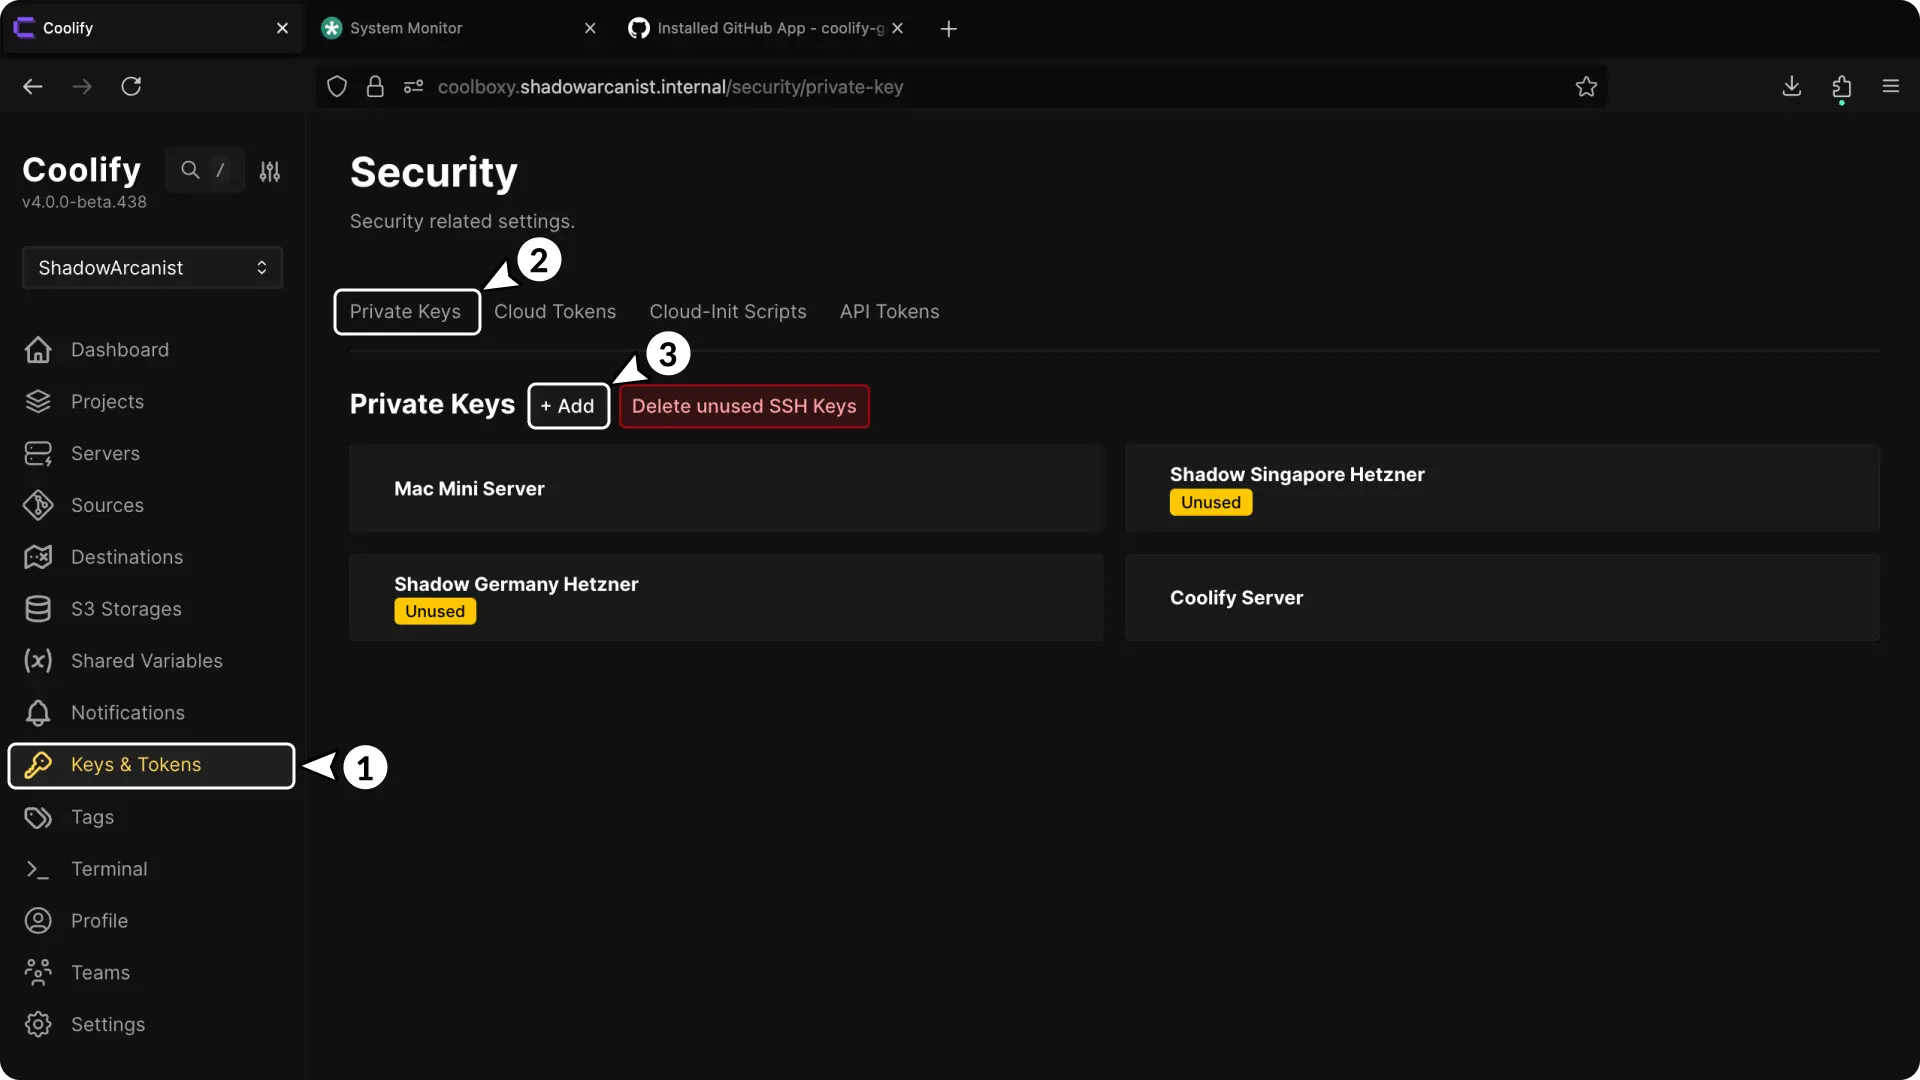Expand the ShadowArcanist team dropdown
The image size is (1920, 1080).
coord(152,268)
